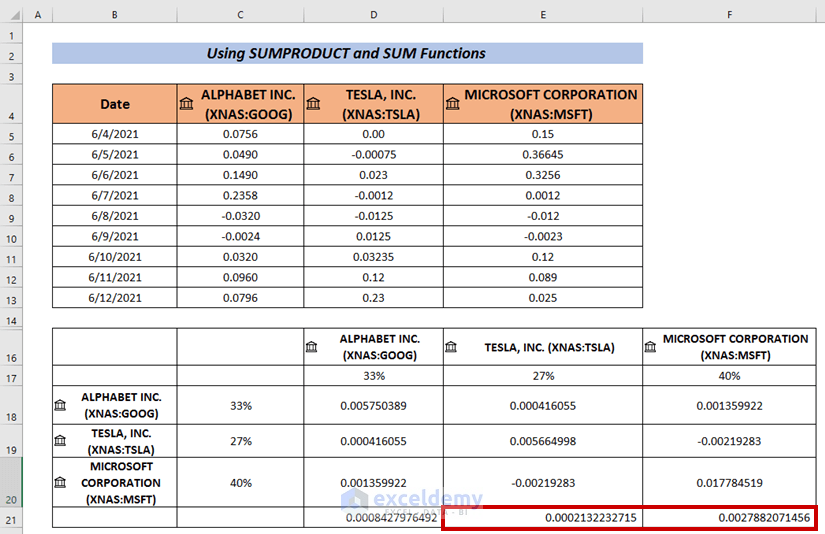Select the date 6/4/2021 cell
The height and width of the screenshot is (534, 825).
pos(115,134)
